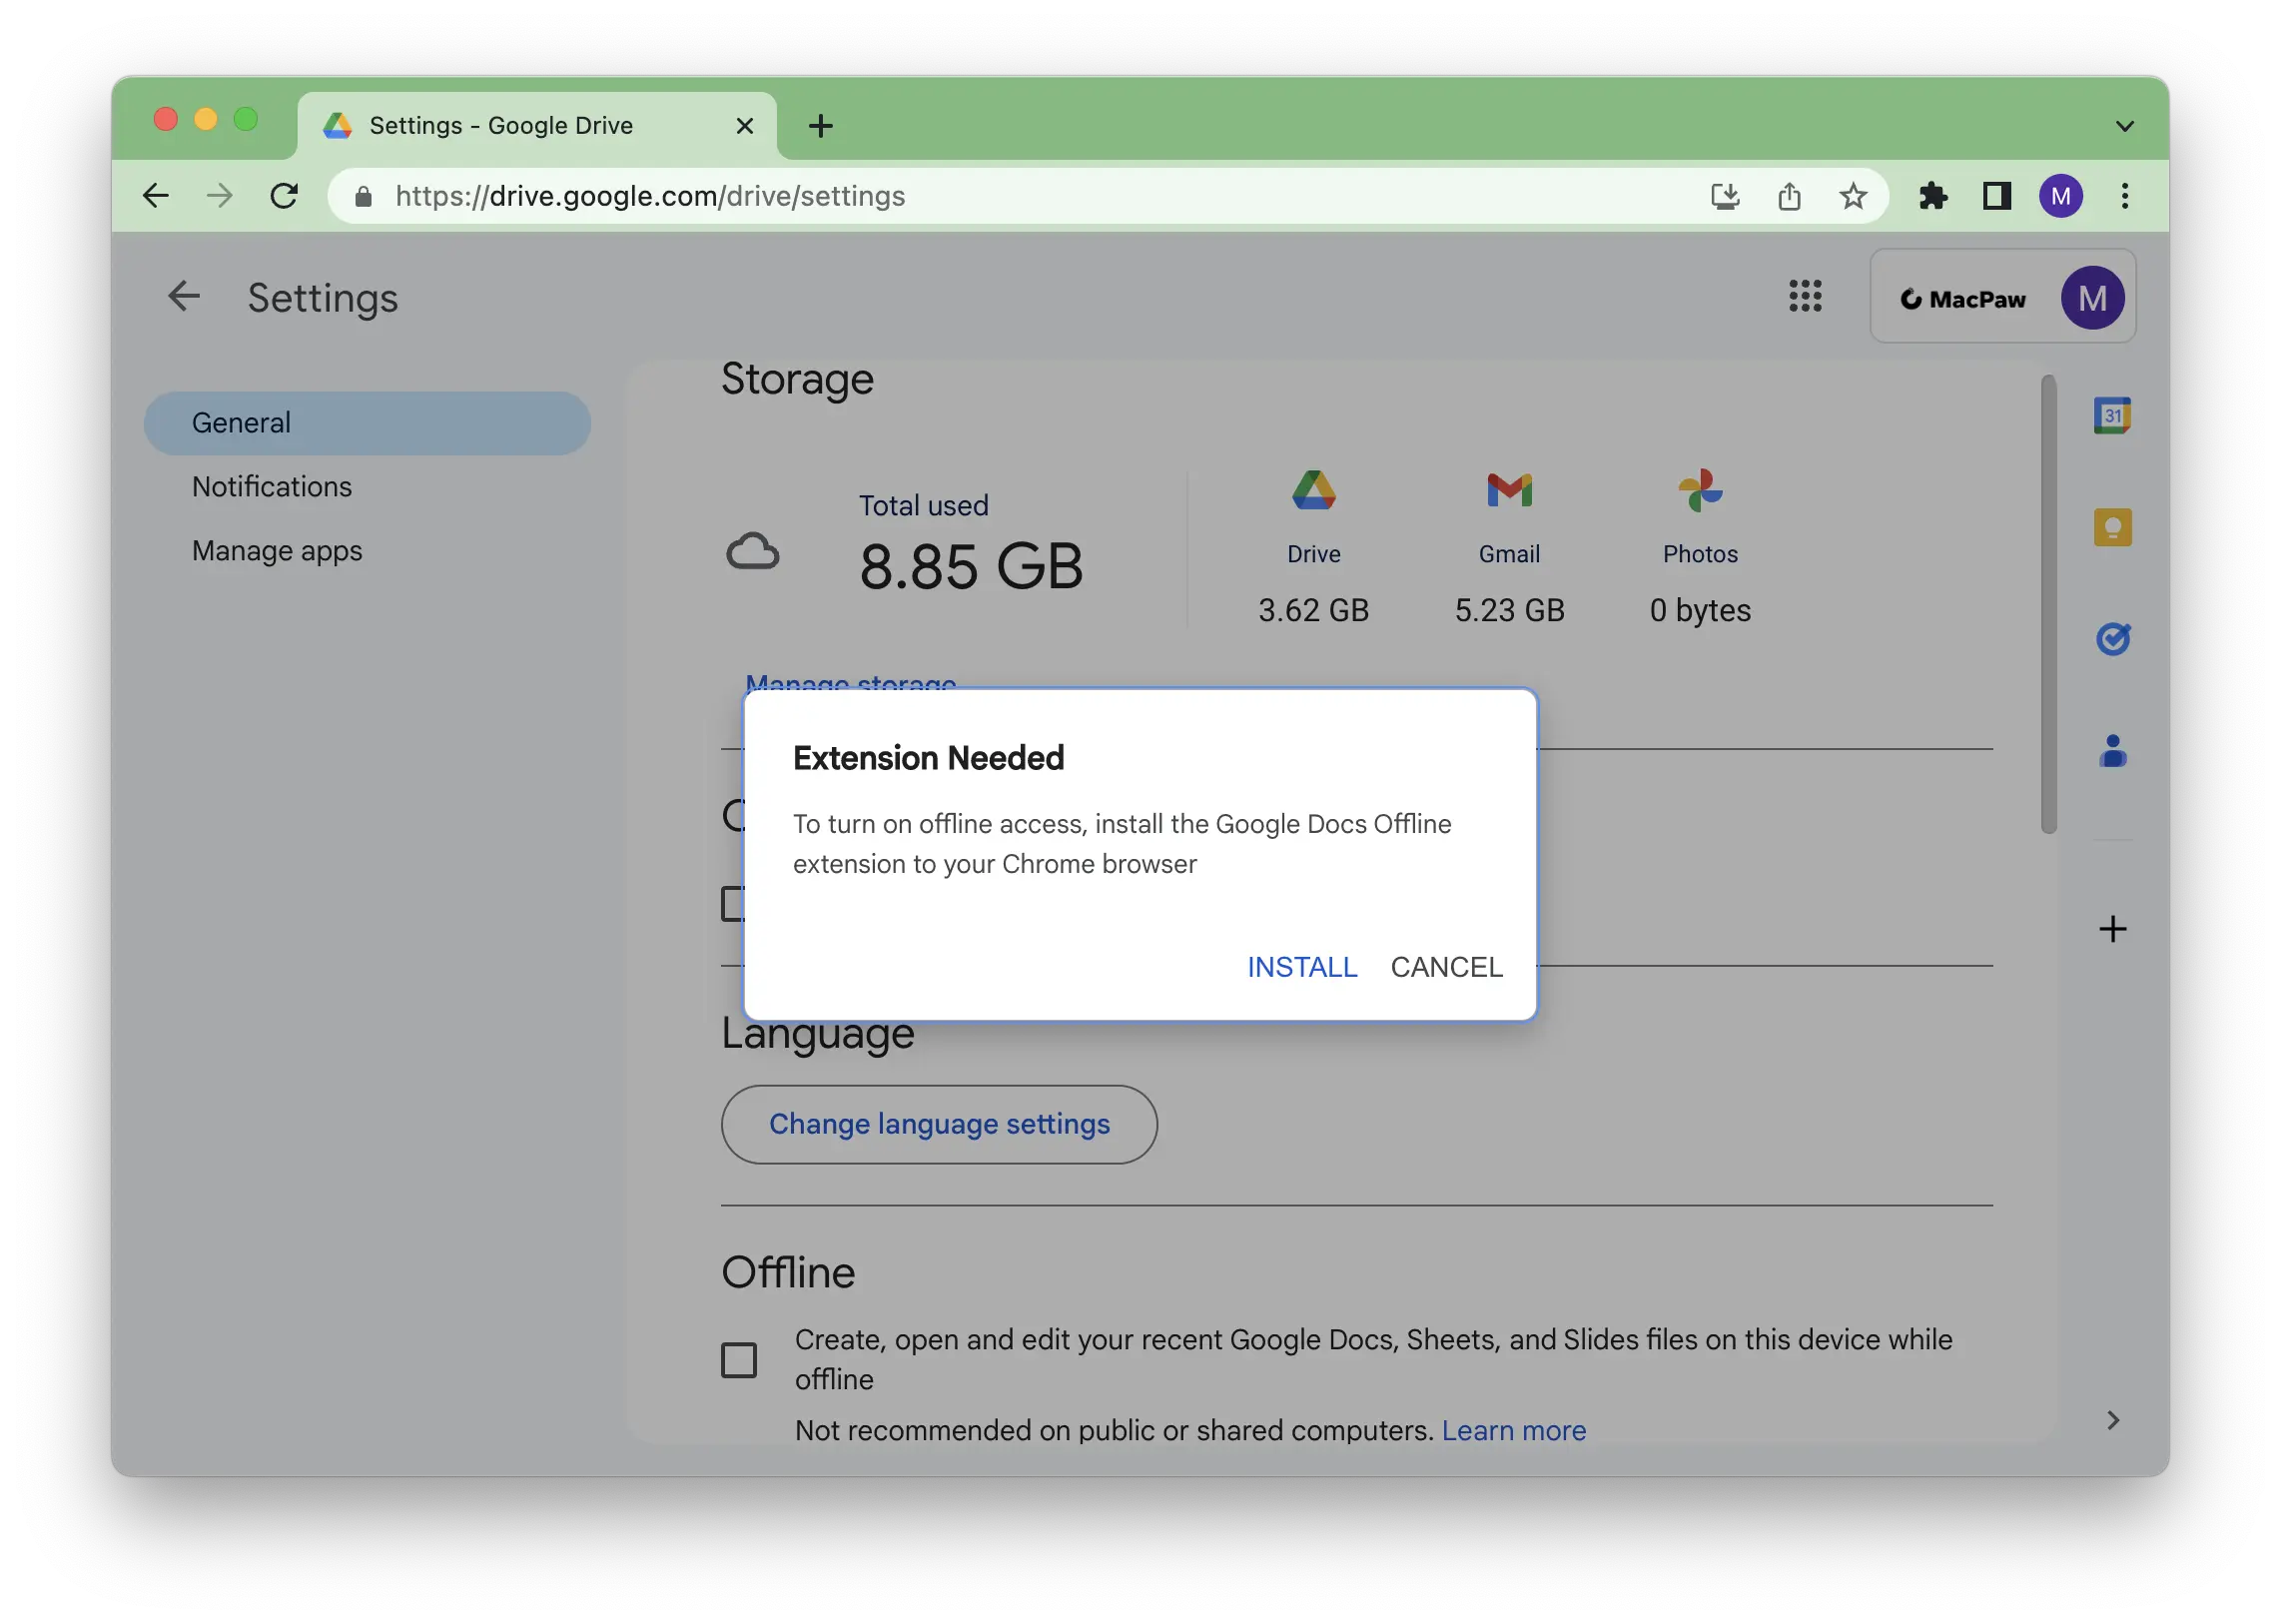
Task: Click the bookmark star icon in address bar
Action: pos(1854,195)
